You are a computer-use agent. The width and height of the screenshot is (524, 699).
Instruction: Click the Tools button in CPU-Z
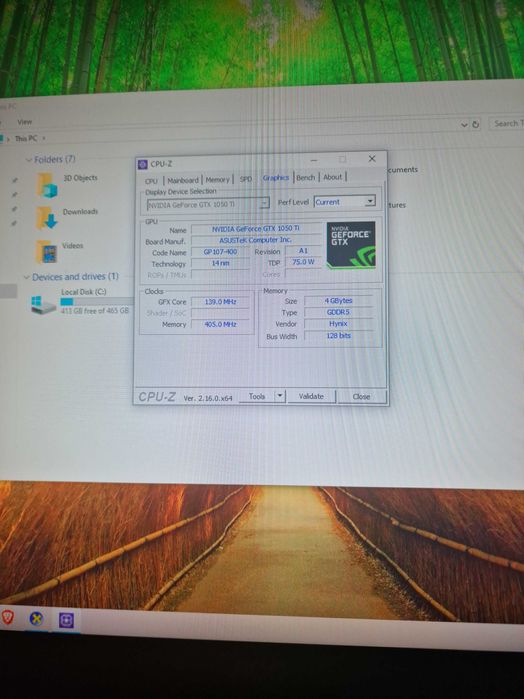[x=257, y=396]
